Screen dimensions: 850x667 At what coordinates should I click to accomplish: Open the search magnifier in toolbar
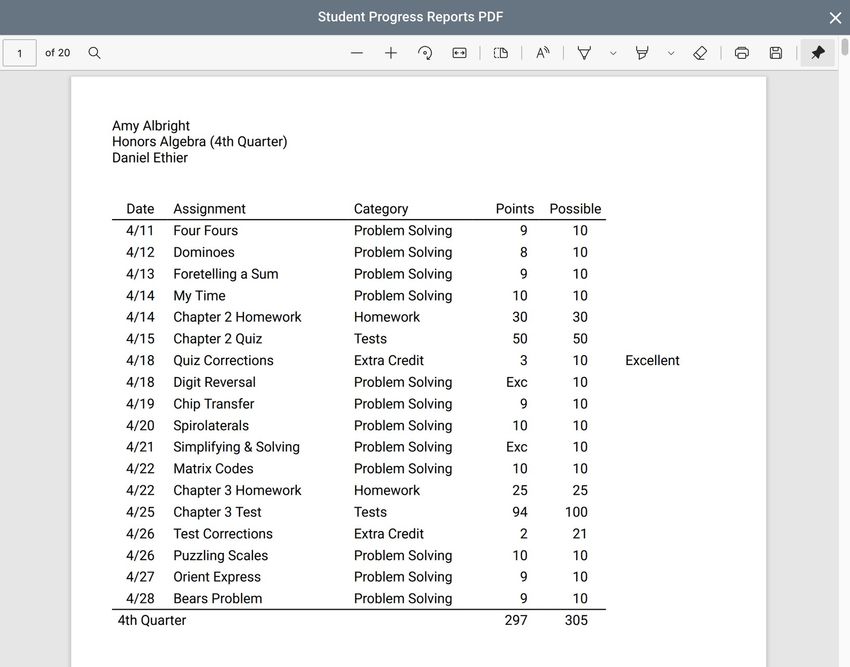(94, 53)
